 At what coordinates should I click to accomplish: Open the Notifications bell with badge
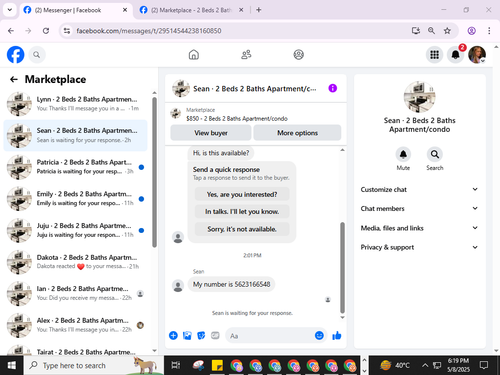[456, 55]
